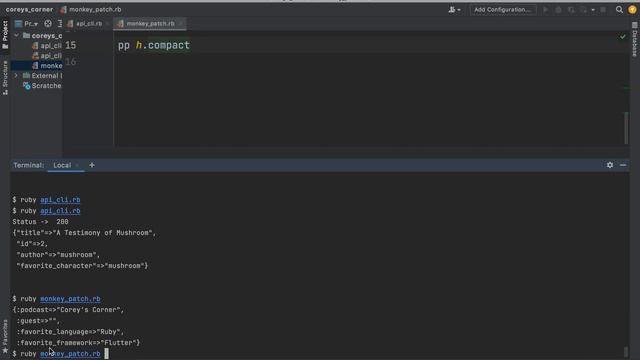
Task: Expand the External Libraries node
Action: pyautogui.click(x=16, y=76)
